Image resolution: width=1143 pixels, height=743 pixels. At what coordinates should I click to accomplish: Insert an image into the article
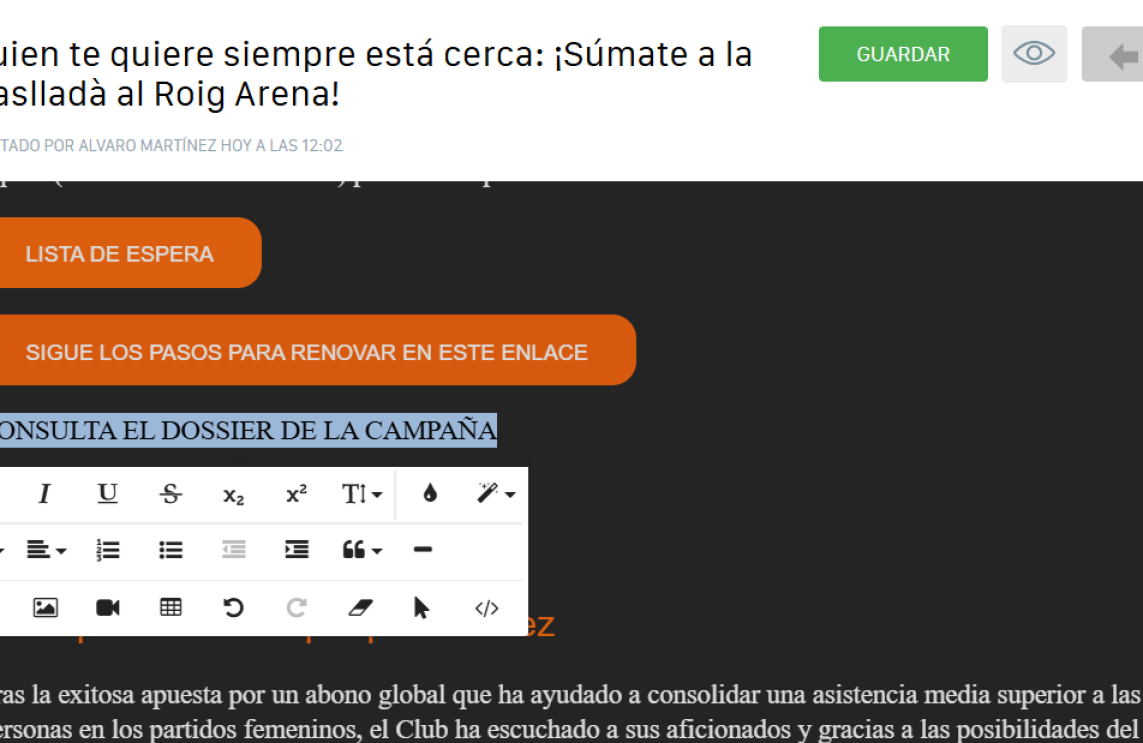pyautogui.click(x=45, y=608)
